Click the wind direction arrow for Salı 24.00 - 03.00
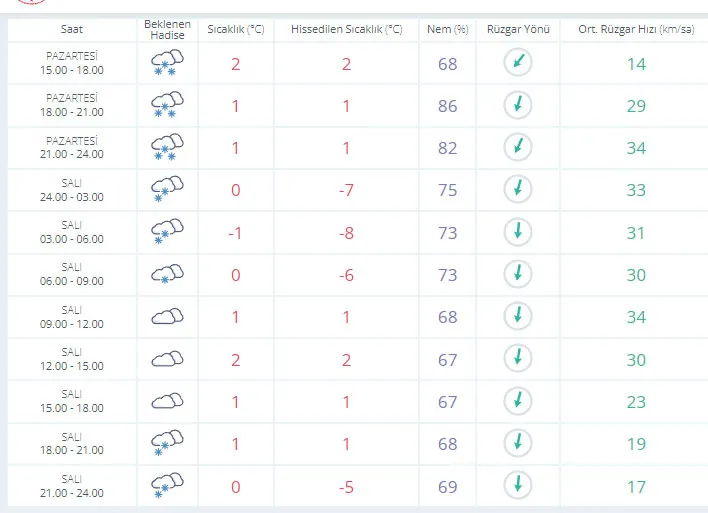 (x=518, y=189)
